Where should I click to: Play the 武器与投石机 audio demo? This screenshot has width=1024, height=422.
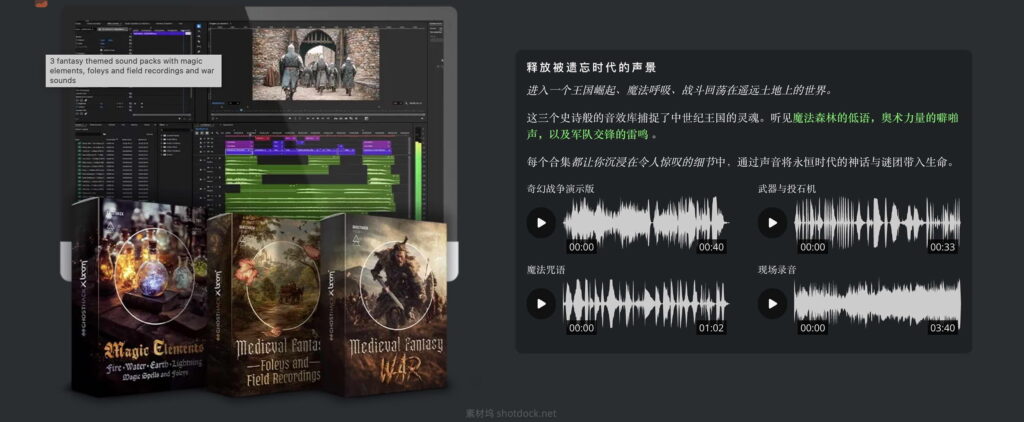click(x=773, y=223)
